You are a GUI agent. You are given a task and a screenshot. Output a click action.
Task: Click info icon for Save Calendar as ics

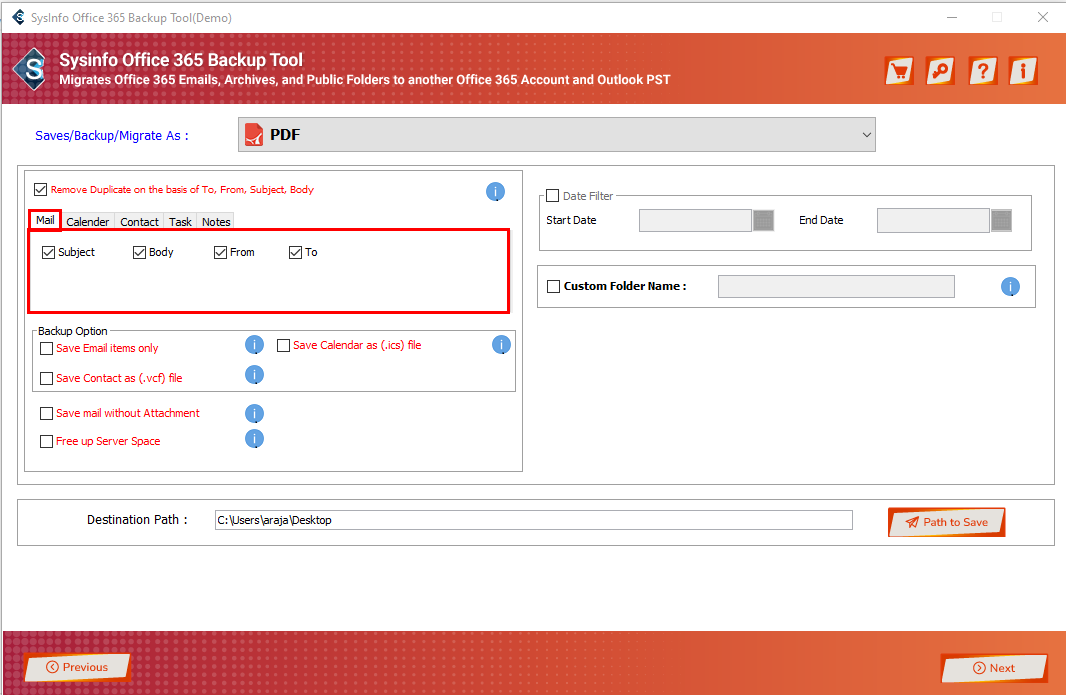501,345
